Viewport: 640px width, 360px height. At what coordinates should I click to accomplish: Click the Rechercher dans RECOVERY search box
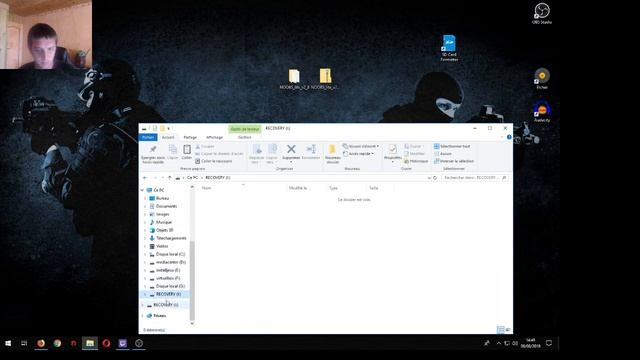[x=475, y=178]
